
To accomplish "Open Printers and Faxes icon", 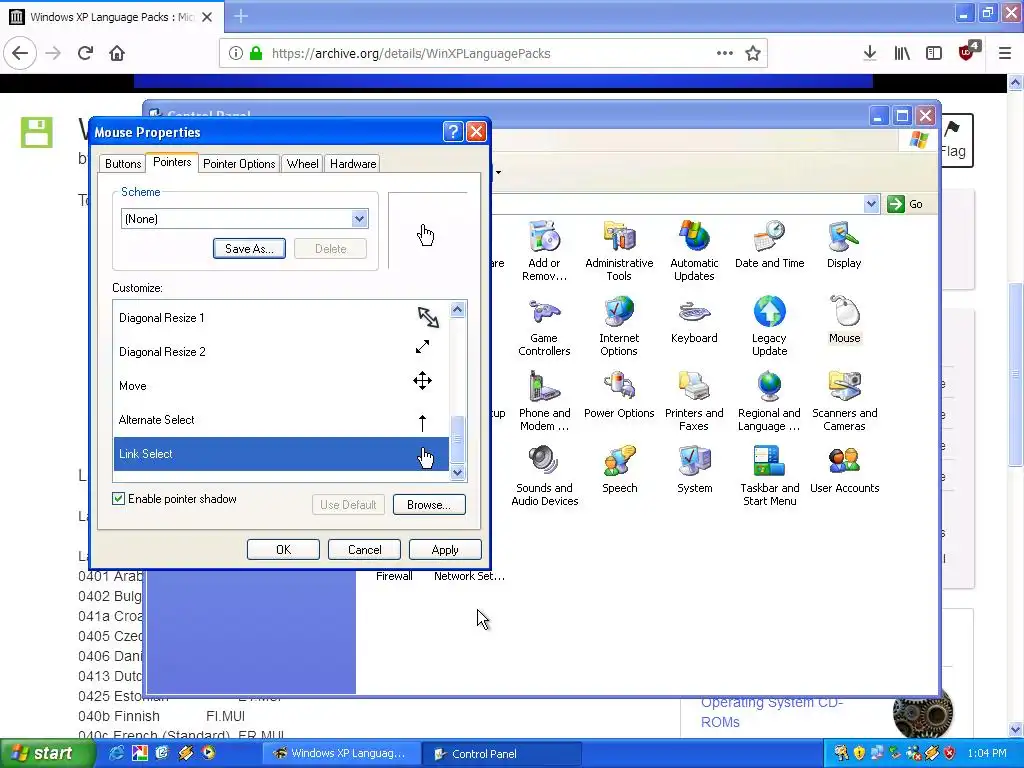I will click(694, 401).
